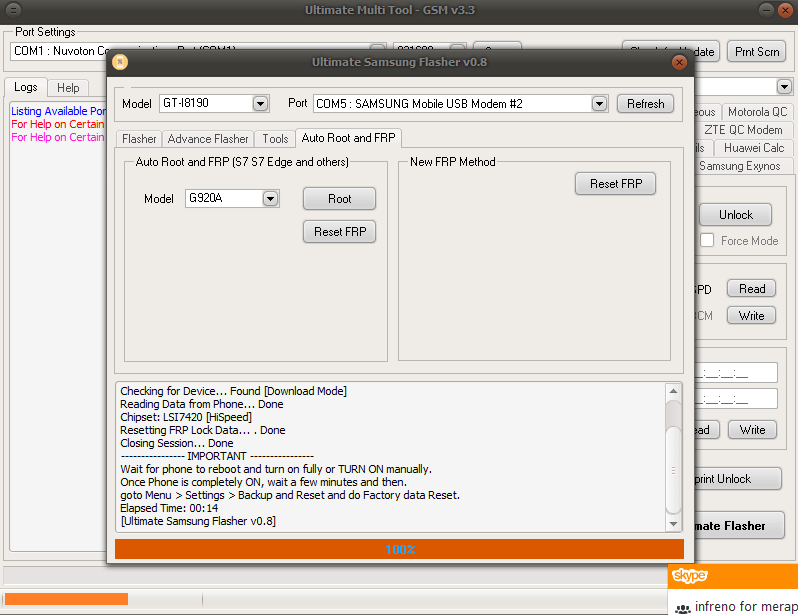
Task: Click the 'Resetting FRP Lock Data' log line
Action: pyautogui.click(x=203, y=430)
